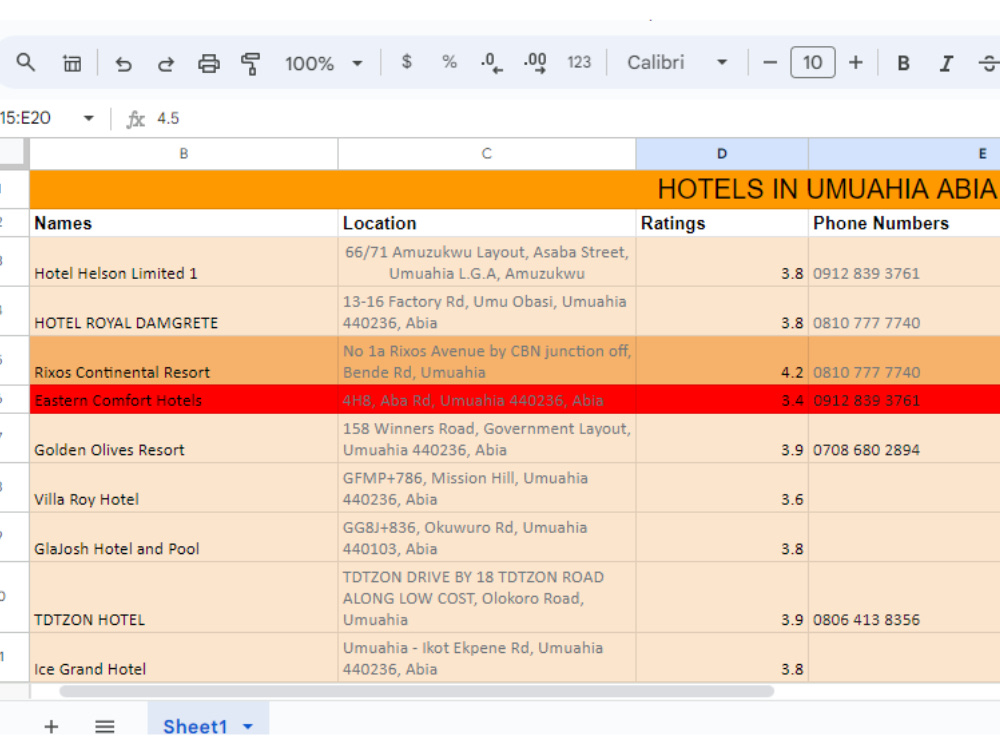Toggle strikethrough formatting
Viewport: 1000px width, 750px height.
pos(989,63)
